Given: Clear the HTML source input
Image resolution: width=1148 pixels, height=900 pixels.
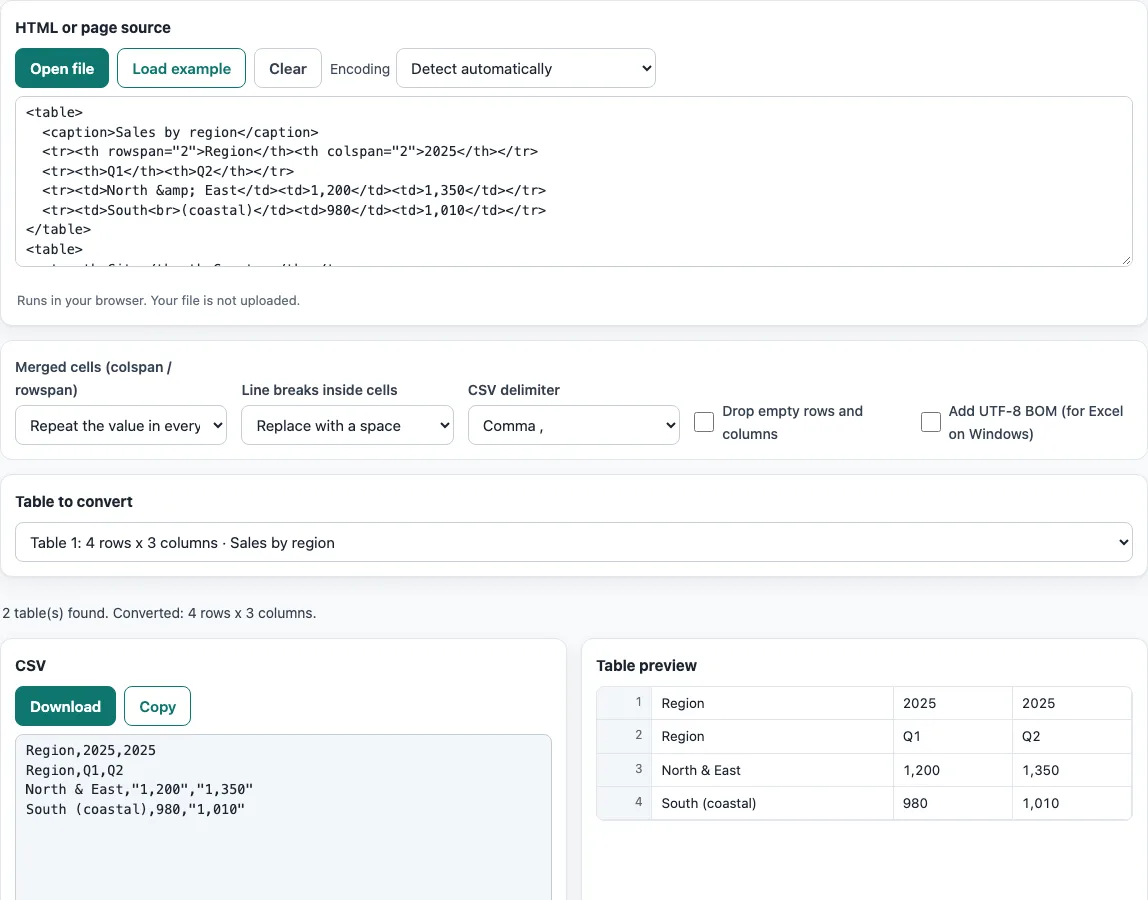Looking at the screenshot, I should [288, 68].
